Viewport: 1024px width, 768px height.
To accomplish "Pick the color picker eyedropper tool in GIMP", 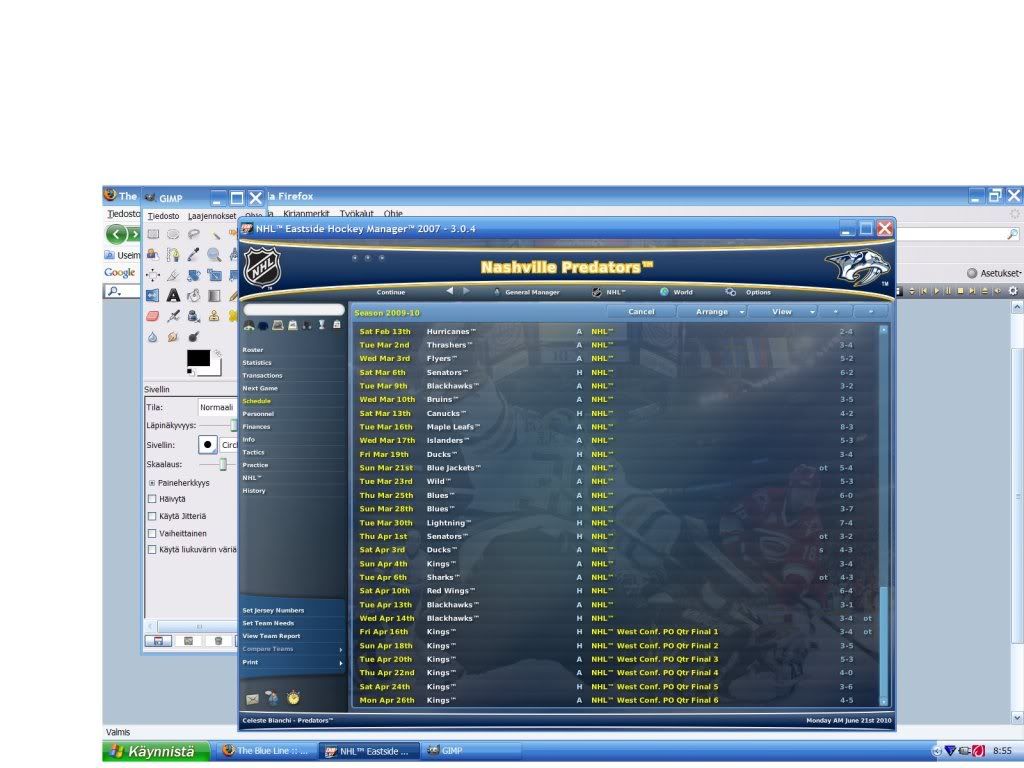I will click(194, 255).
